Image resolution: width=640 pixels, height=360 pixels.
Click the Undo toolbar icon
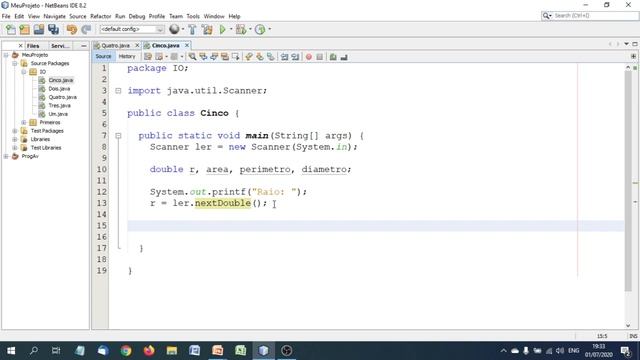(72, 29)
